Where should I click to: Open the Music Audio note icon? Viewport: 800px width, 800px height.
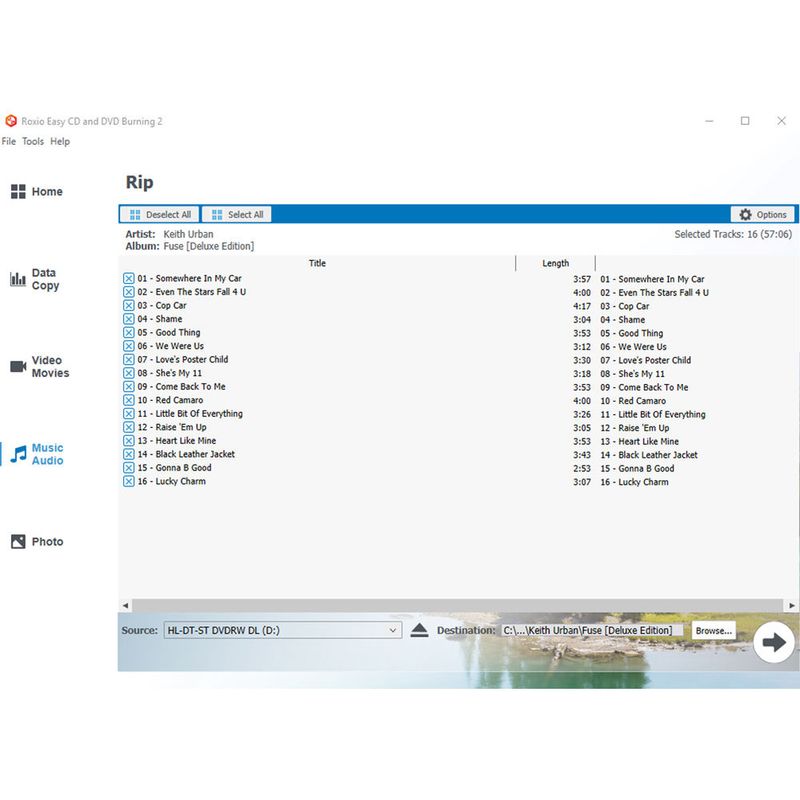coord(19,454)
